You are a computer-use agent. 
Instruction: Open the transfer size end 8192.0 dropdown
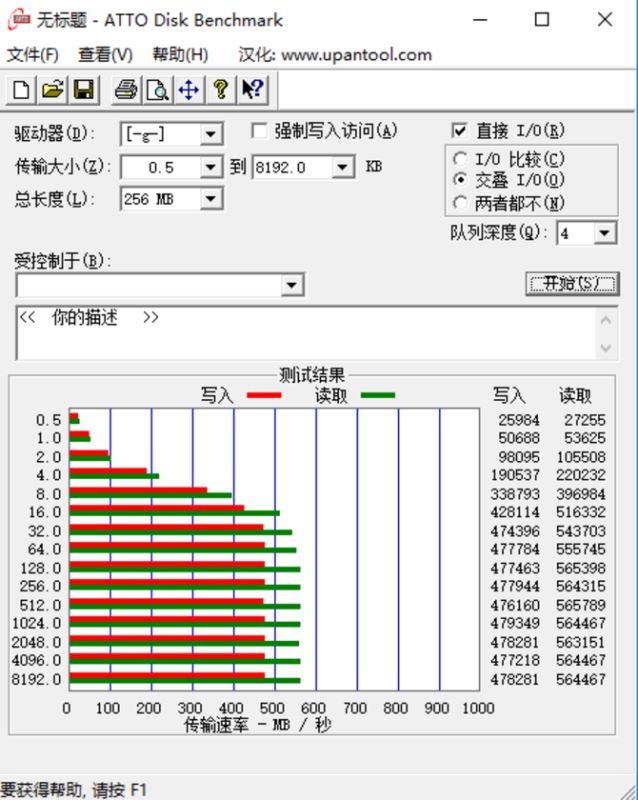pyautogui.click(x=343, y=167)
